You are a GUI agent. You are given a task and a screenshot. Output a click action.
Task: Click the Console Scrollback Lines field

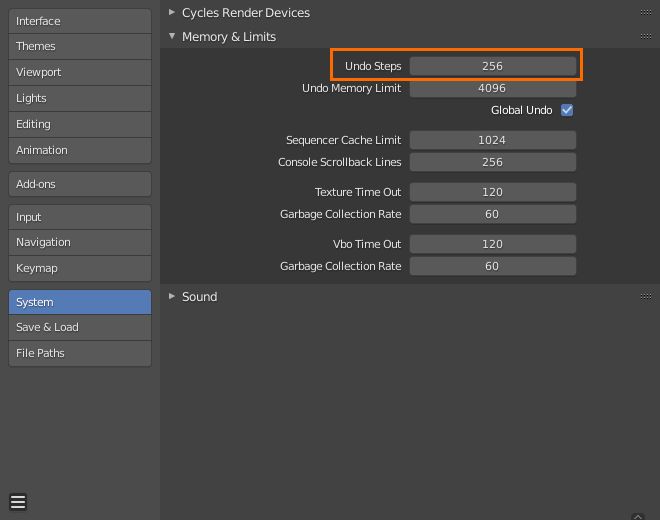(x=492, y=162)
